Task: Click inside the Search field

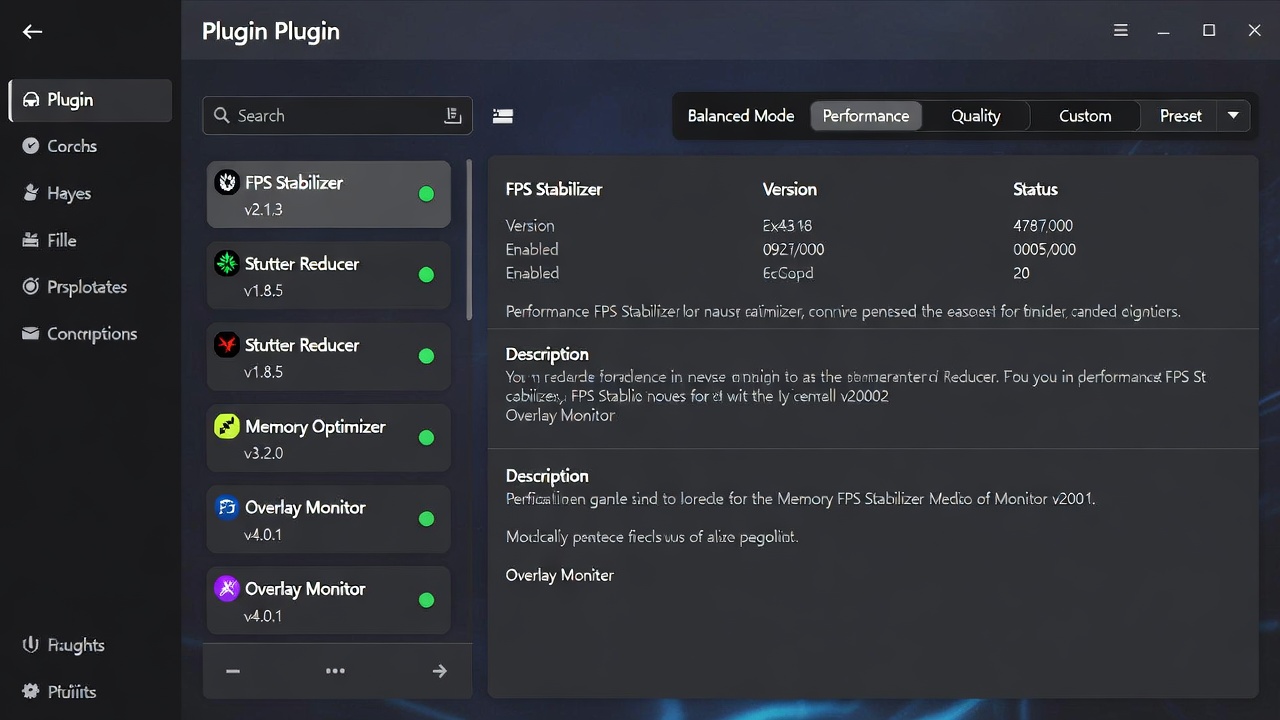Action: pos(337,116)
